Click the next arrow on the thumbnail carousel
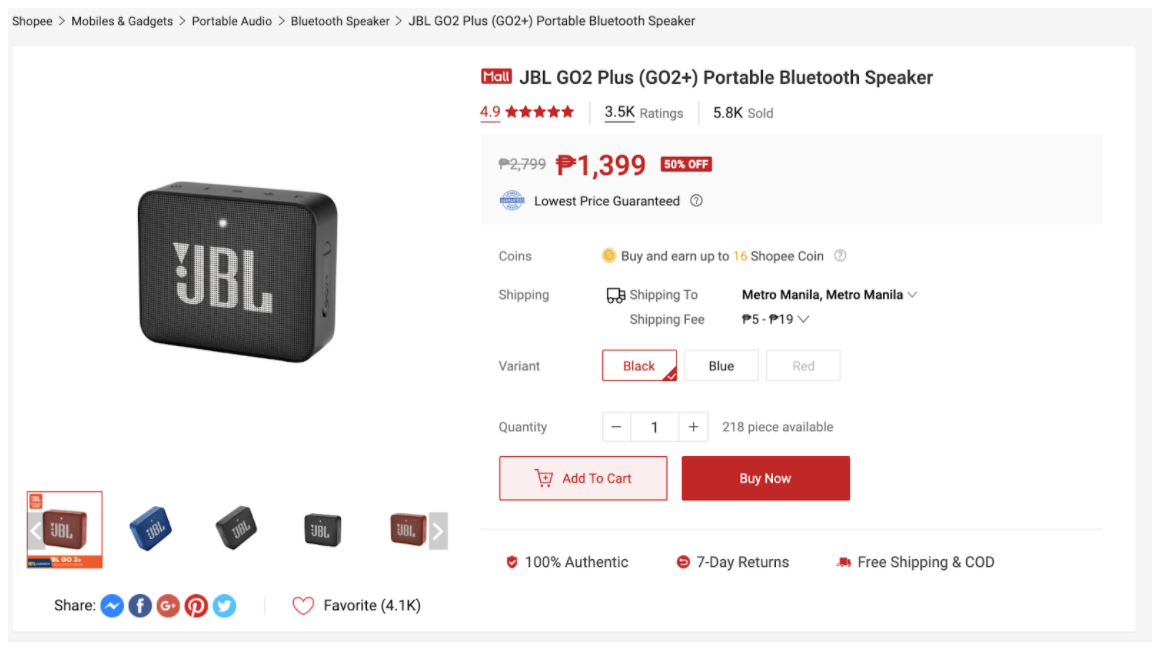 pos(437,533)
